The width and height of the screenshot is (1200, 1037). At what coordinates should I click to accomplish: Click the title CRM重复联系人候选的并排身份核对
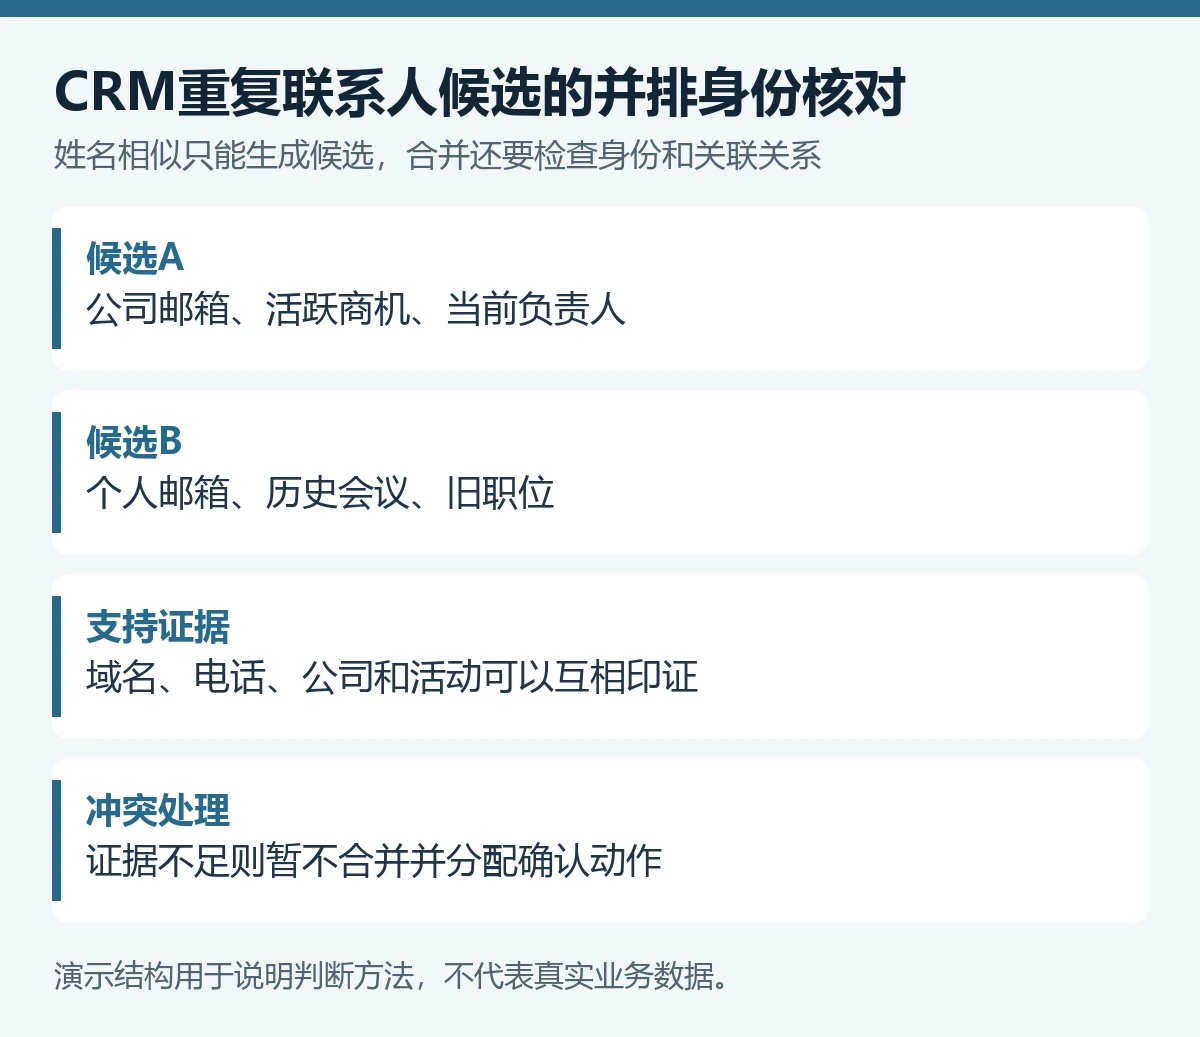pos(480,92)
